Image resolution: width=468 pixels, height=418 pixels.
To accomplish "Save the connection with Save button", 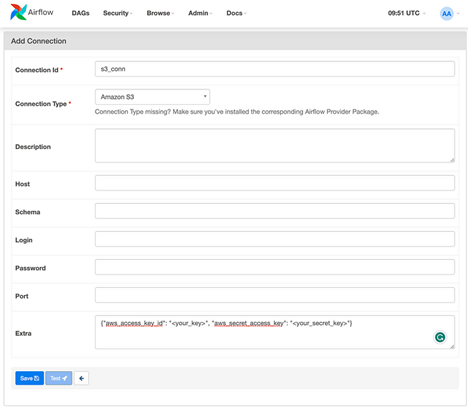I will 29,378.
